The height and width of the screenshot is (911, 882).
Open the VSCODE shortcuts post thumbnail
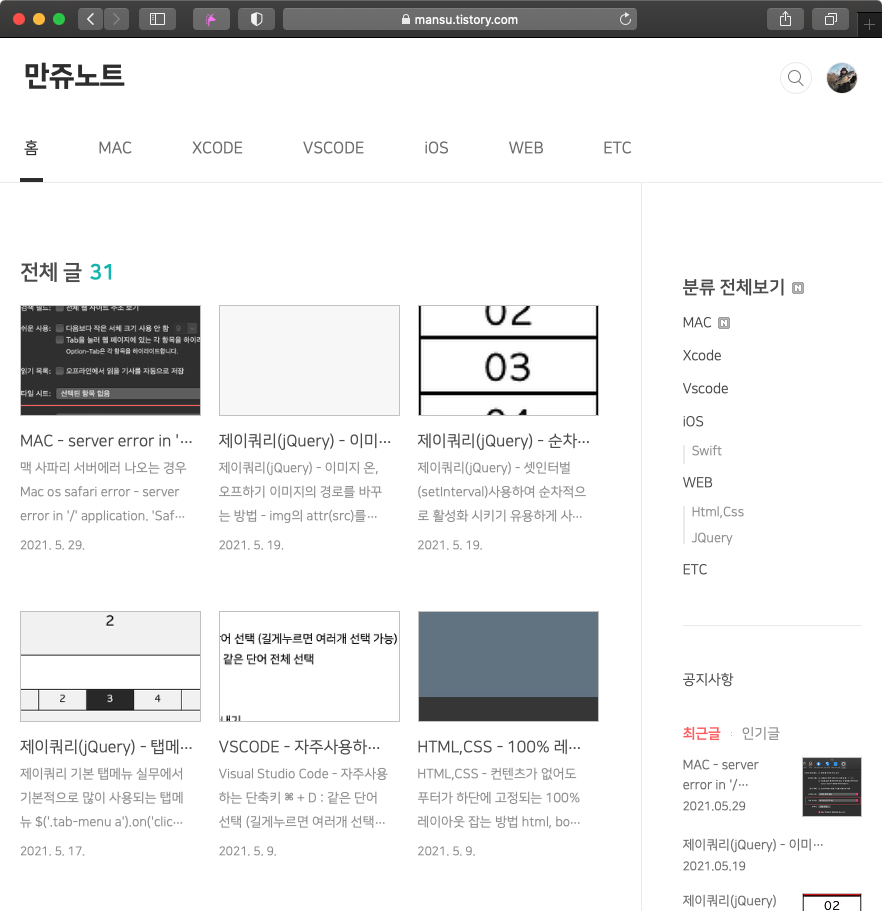[x=309, y=666]
